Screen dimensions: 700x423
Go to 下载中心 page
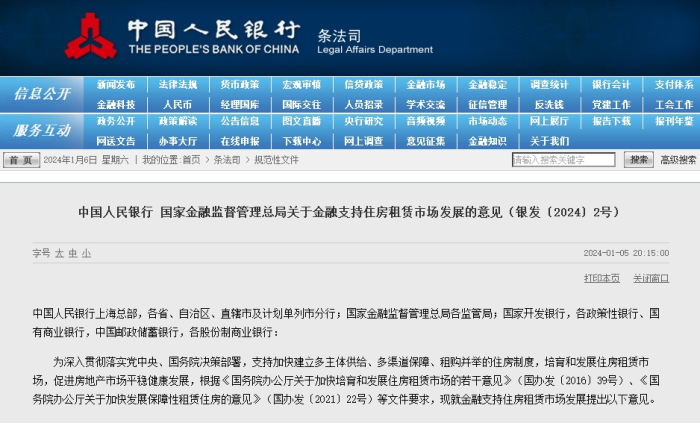[x=302, y=141]
